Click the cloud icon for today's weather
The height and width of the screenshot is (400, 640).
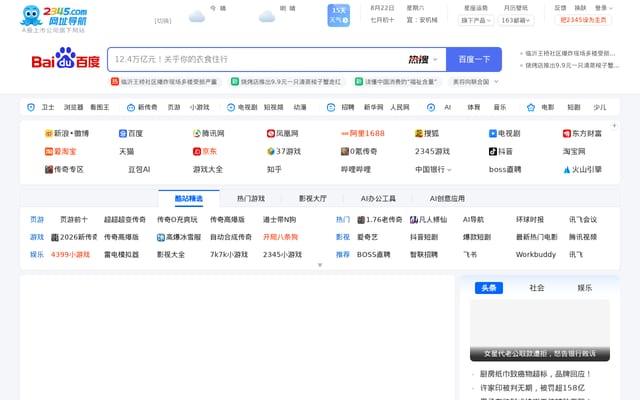click(197, 17)
